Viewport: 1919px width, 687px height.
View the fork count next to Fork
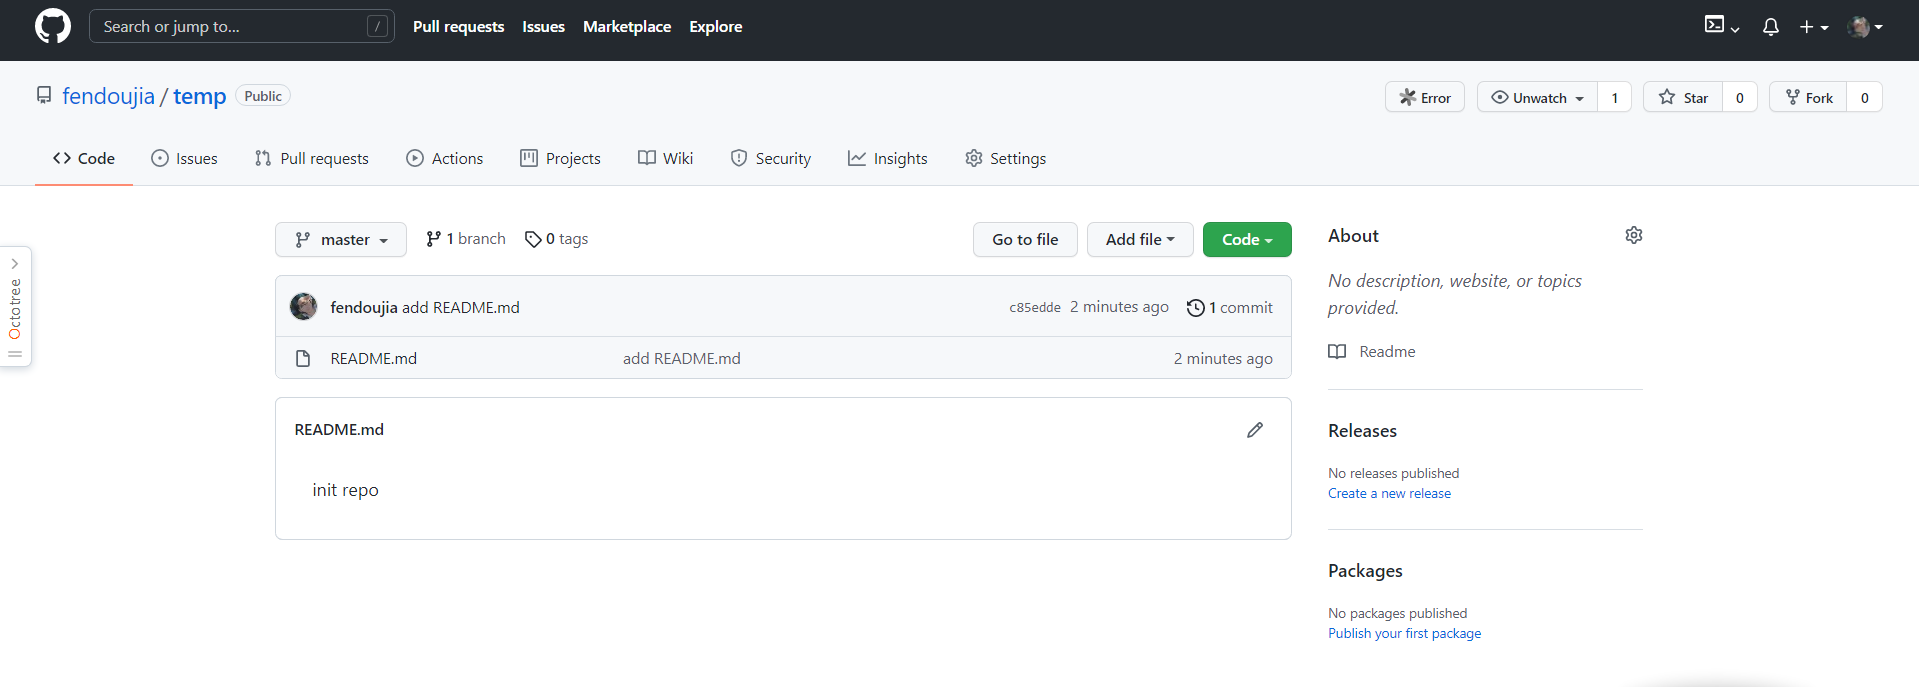(x=1864, y=97)
